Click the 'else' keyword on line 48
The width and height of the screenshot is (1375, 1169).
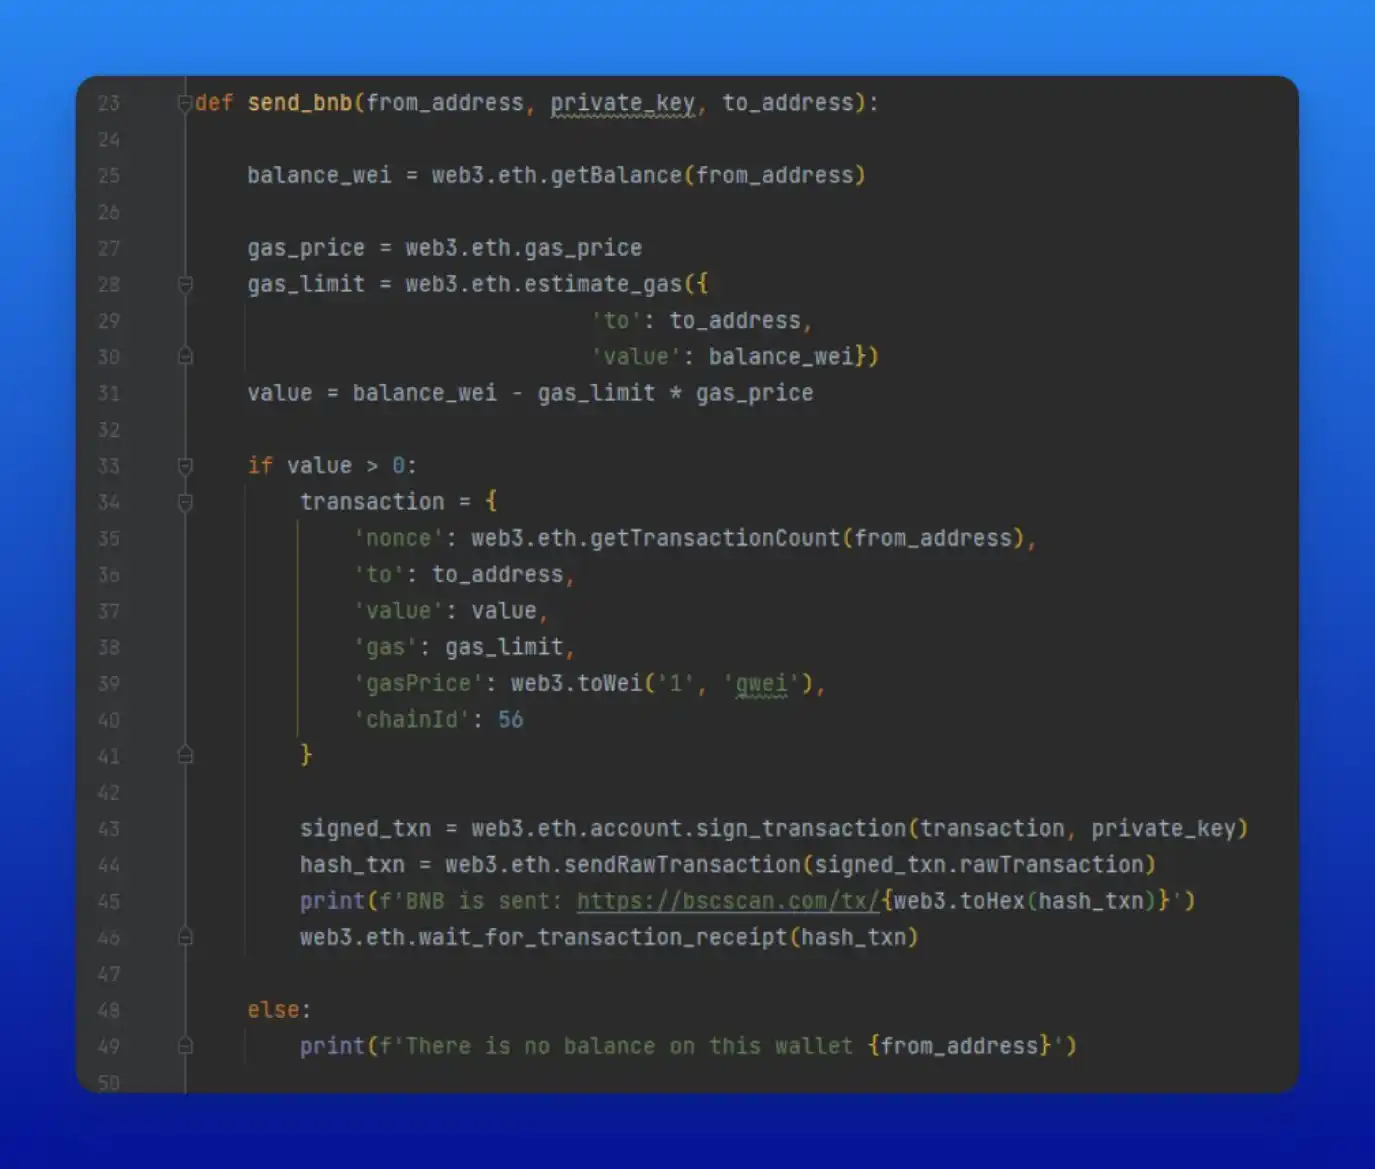pyautogui.click(x=274, y=1010)
